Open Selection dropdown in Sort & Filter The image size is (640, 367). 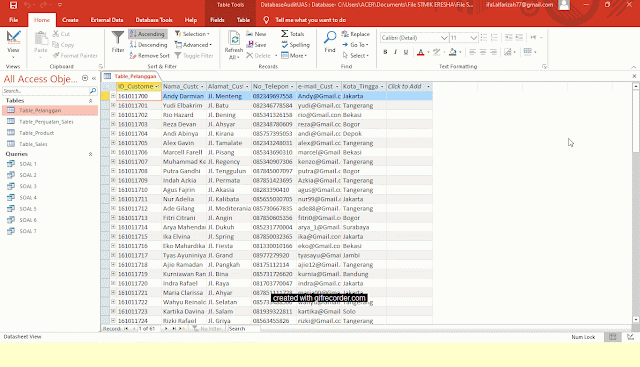[192, 34]
